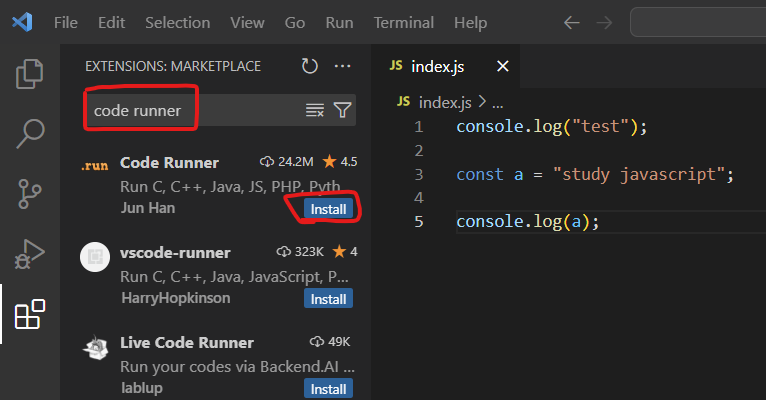Open the Edit menu
The height and width of the screenshot is (400, 766).
click(x=111, y=22)
